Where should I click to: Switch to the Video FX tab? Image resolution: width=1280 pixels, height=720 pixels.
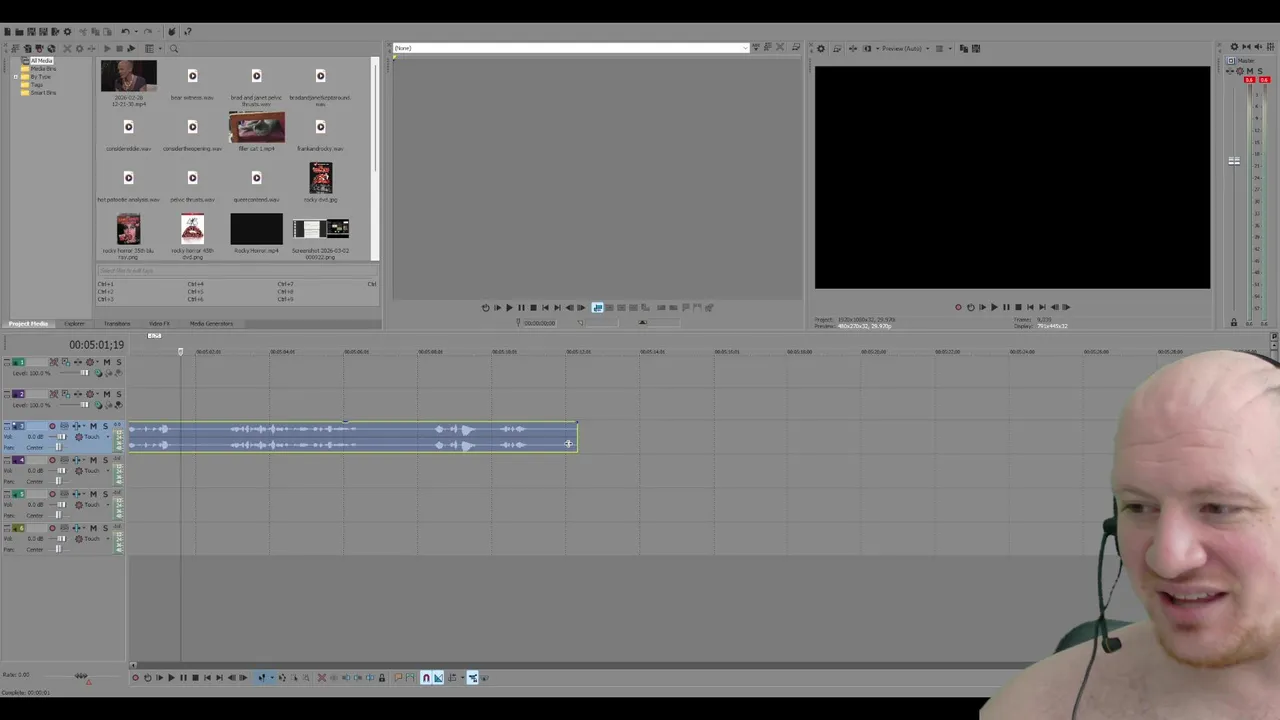pyautogui.click(x=159, y=324)
